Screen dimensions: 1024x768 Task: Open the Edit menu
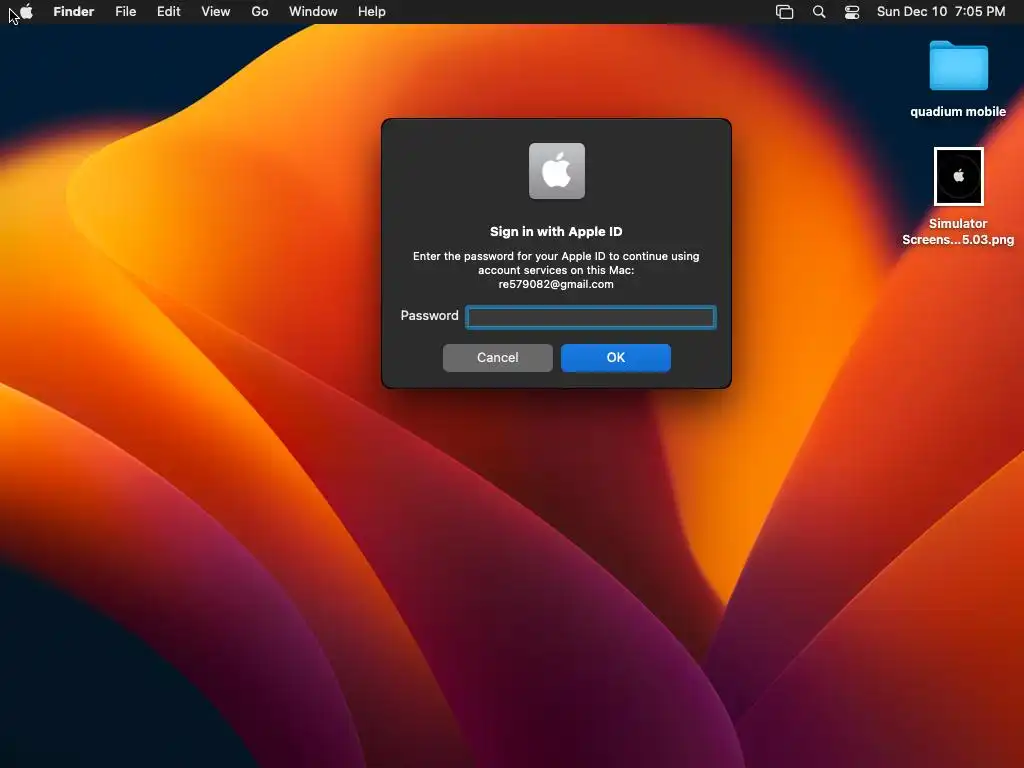coord(168,12)
